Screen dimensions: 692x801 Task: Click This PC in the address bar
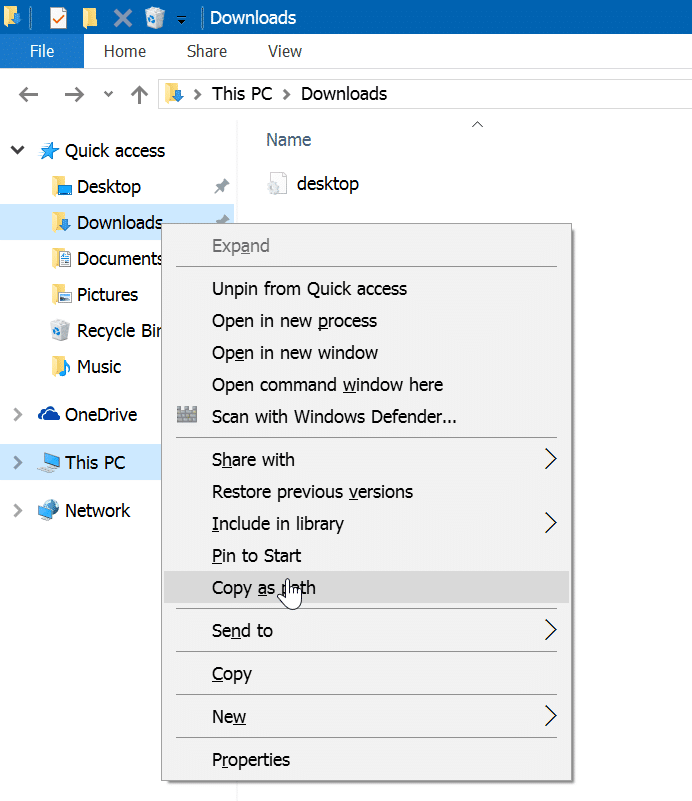242,94
